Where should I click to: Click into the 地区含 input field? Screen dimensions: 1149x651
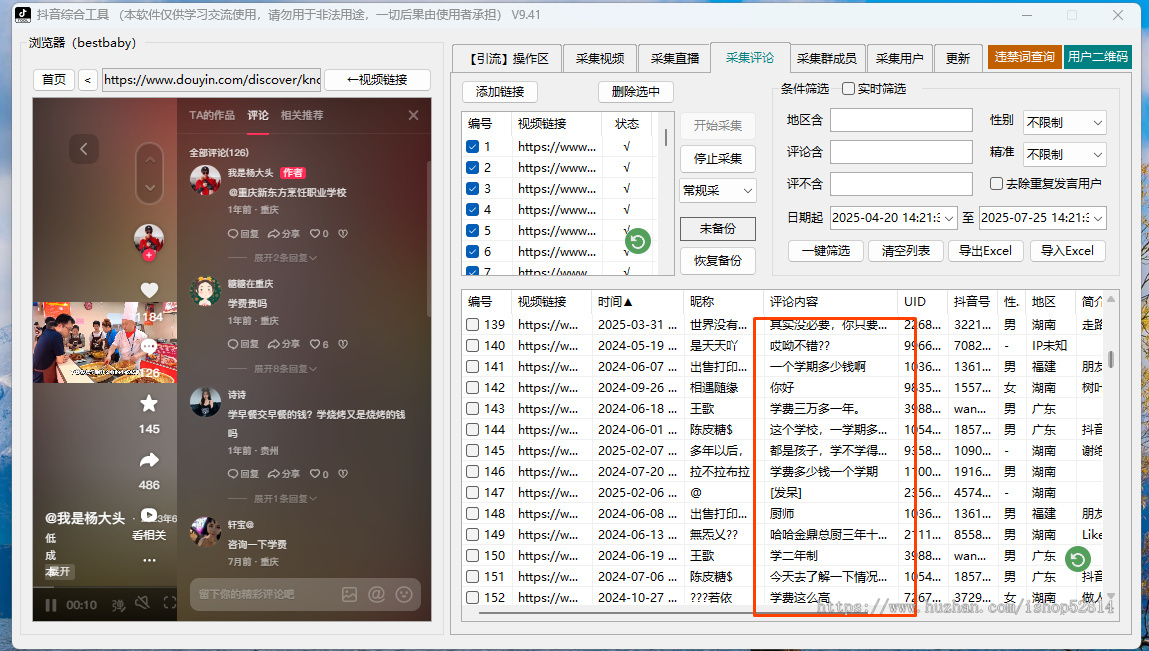click(x=901, y=120)
